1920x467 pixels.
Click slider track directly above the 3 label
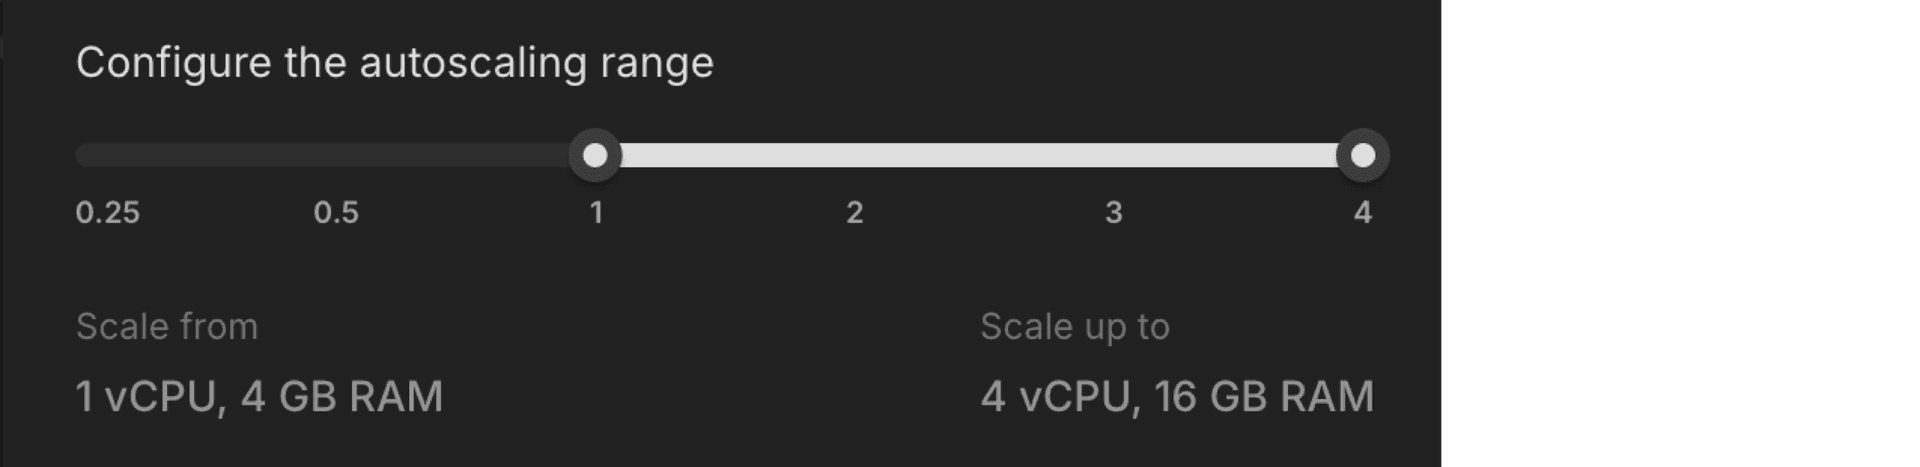point(1114,156)
